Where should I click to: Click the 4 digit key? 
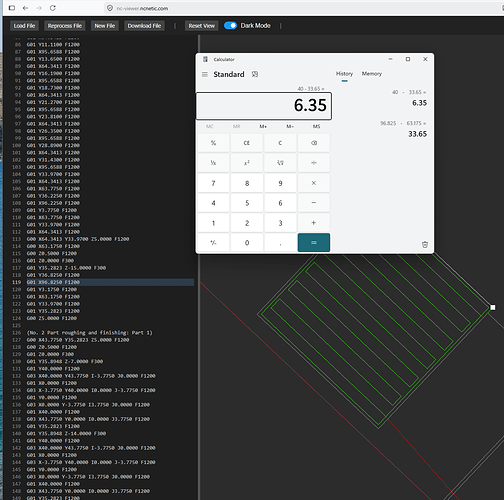[x=213, y=203]
